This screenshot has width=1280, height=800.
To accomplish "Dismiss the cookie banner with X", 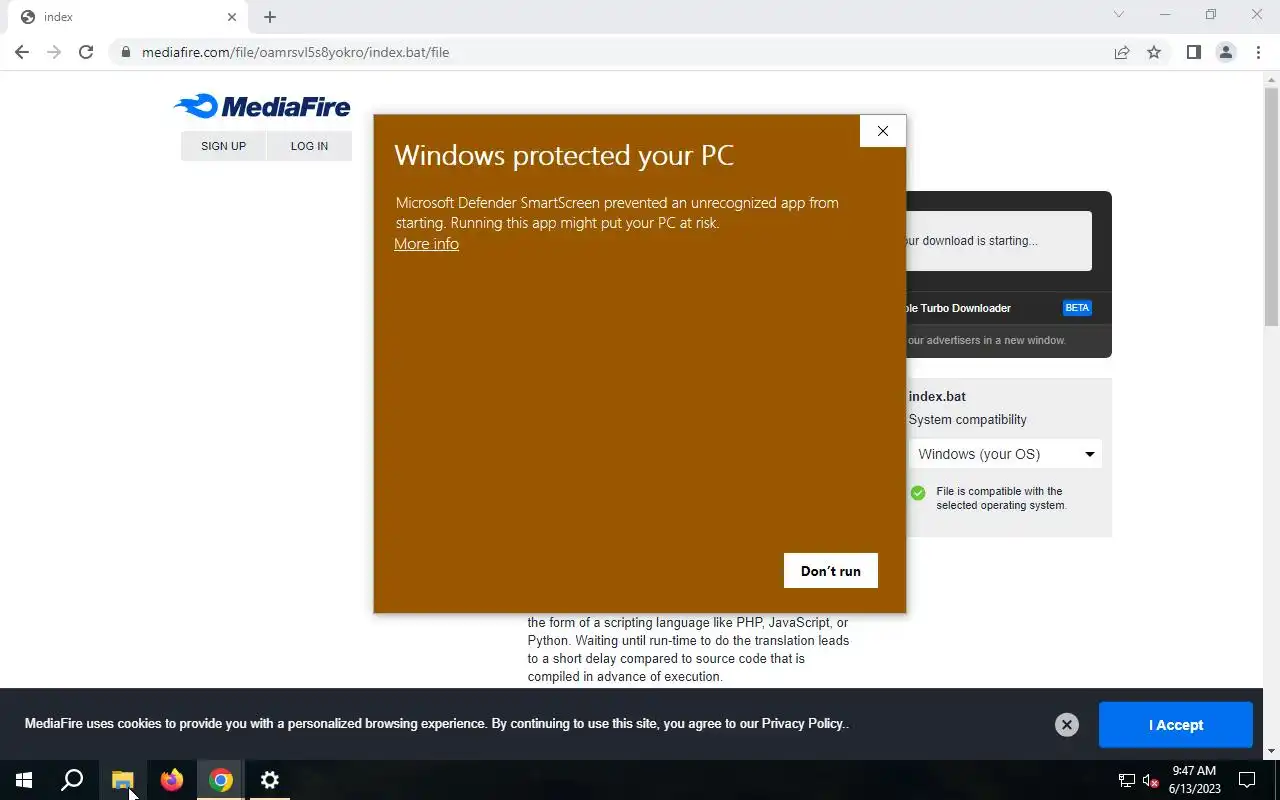I will coord(1067,725).
